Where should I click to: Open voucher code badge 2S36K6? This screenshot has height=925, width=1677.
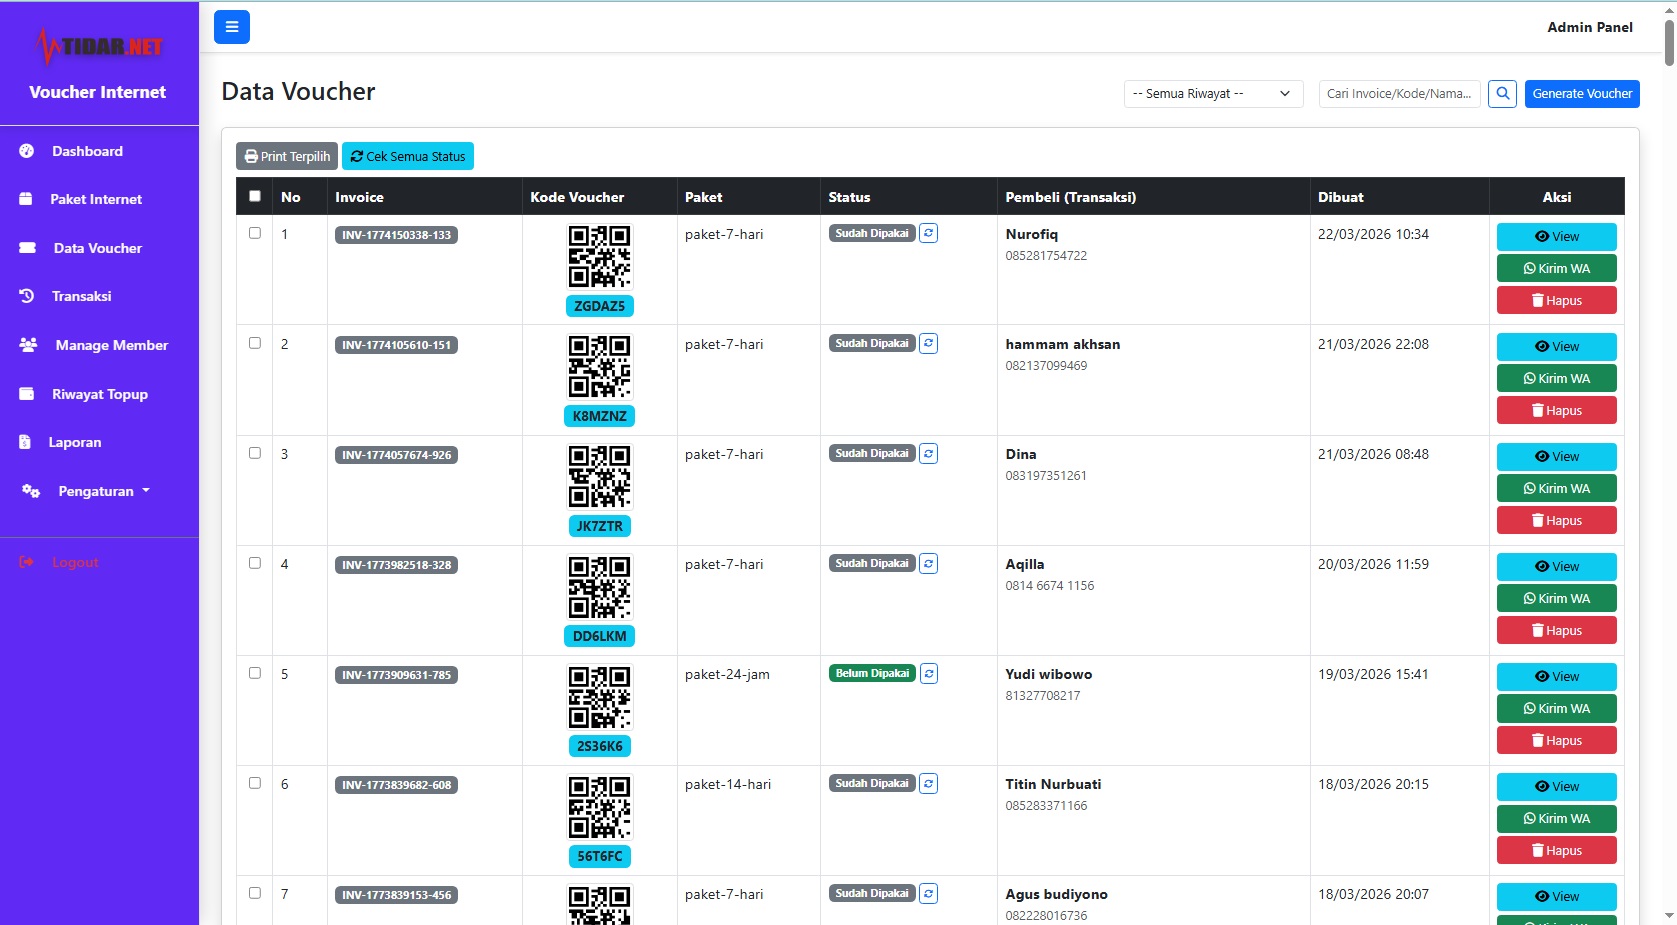click(599, 746)
